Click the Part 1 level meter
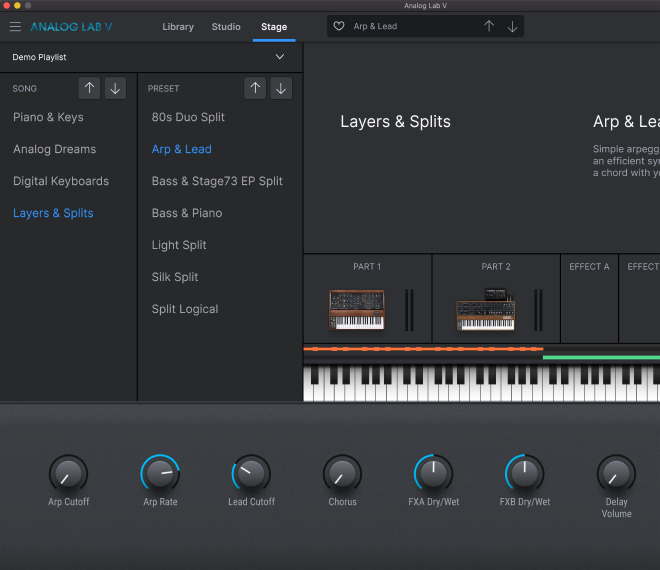Viewport: 660px width, 570px height. (x=409, y=310)
